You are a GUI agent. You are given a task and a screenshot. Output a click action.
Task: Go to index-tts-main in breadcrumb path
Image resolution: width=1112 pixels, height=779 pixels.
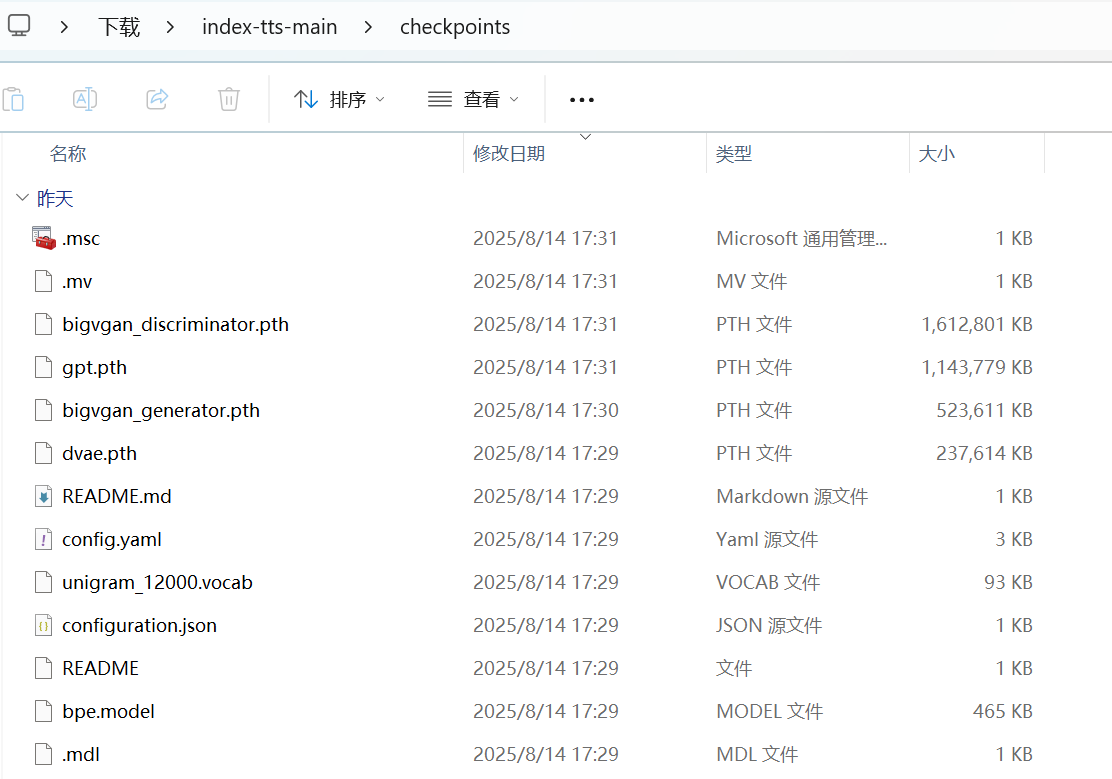point(269,27)
